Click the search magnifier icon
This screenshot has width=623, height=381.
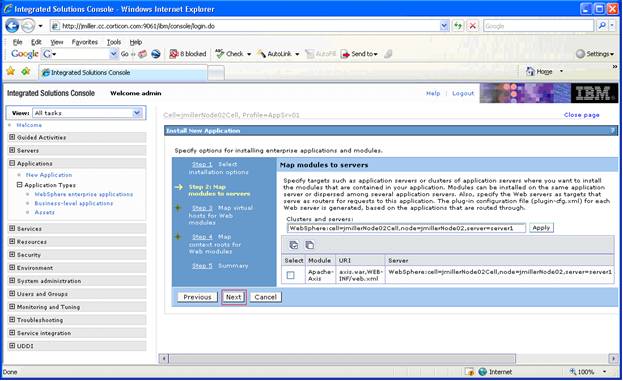pos(602,26)
